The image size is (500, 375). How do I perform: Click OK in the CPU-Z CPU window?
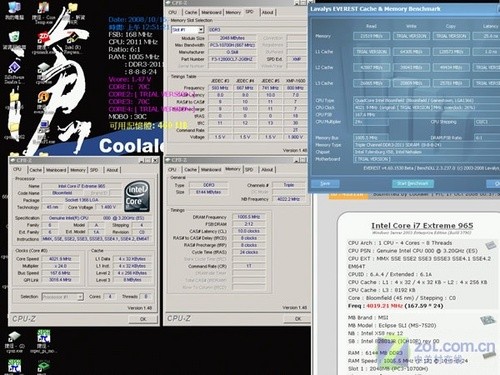(143, 319)
